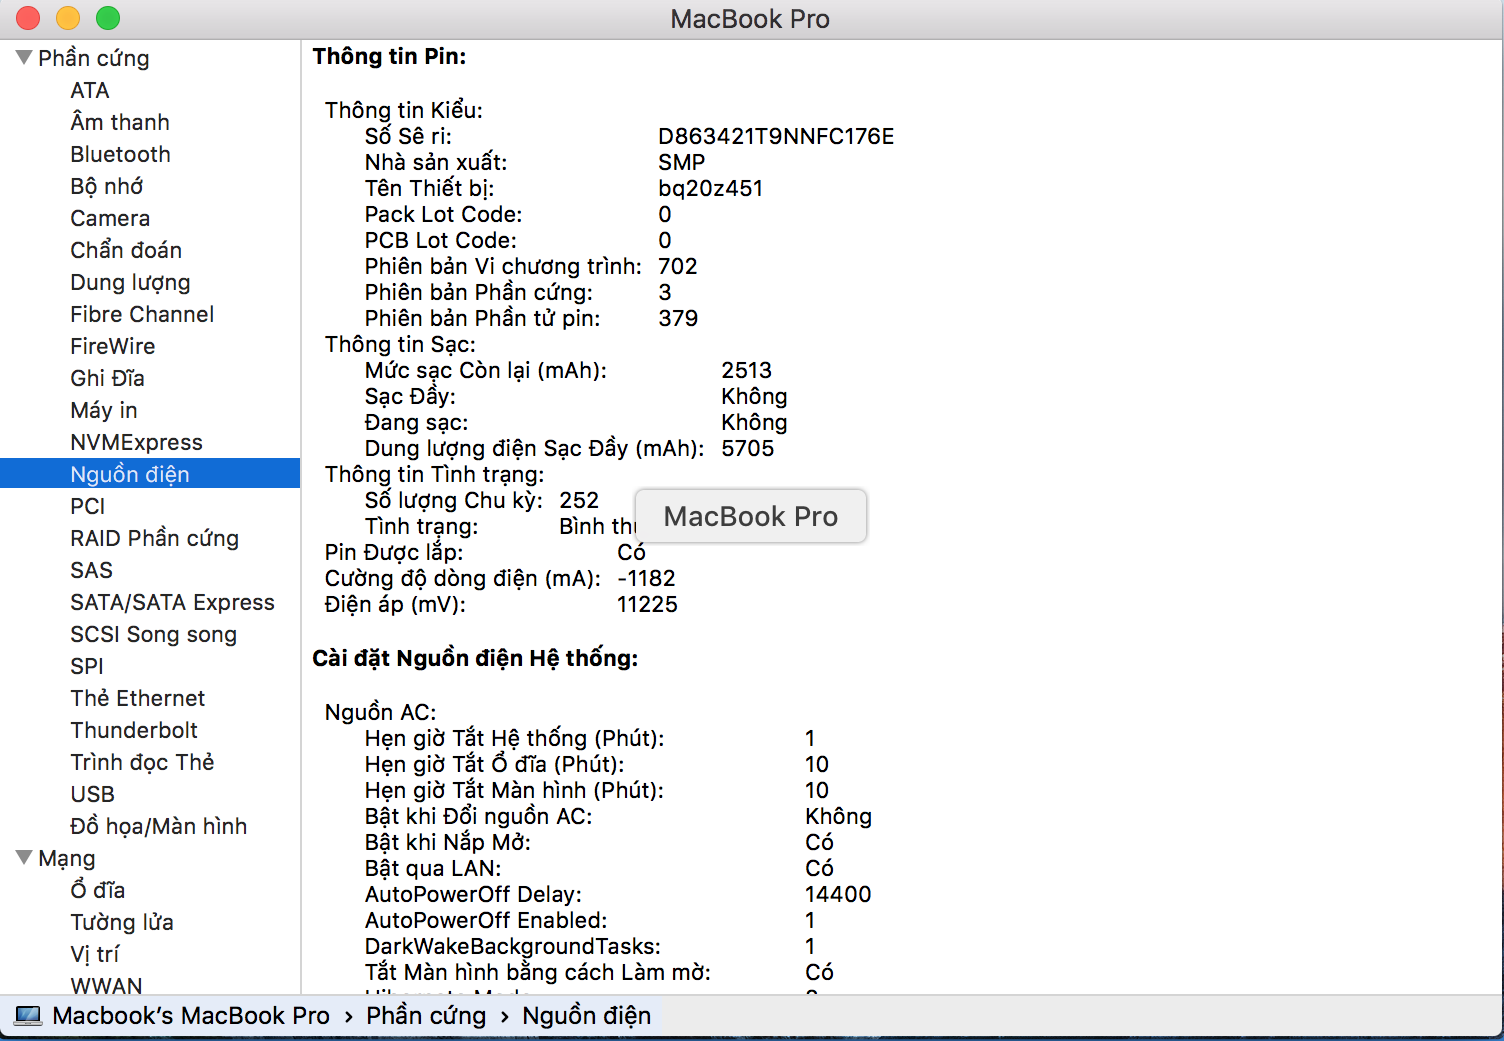Click the laptop icon in the path bar
The height and width of the screenshot is (1041, 1504).
pyautogui.click(x=28, y=1016)
